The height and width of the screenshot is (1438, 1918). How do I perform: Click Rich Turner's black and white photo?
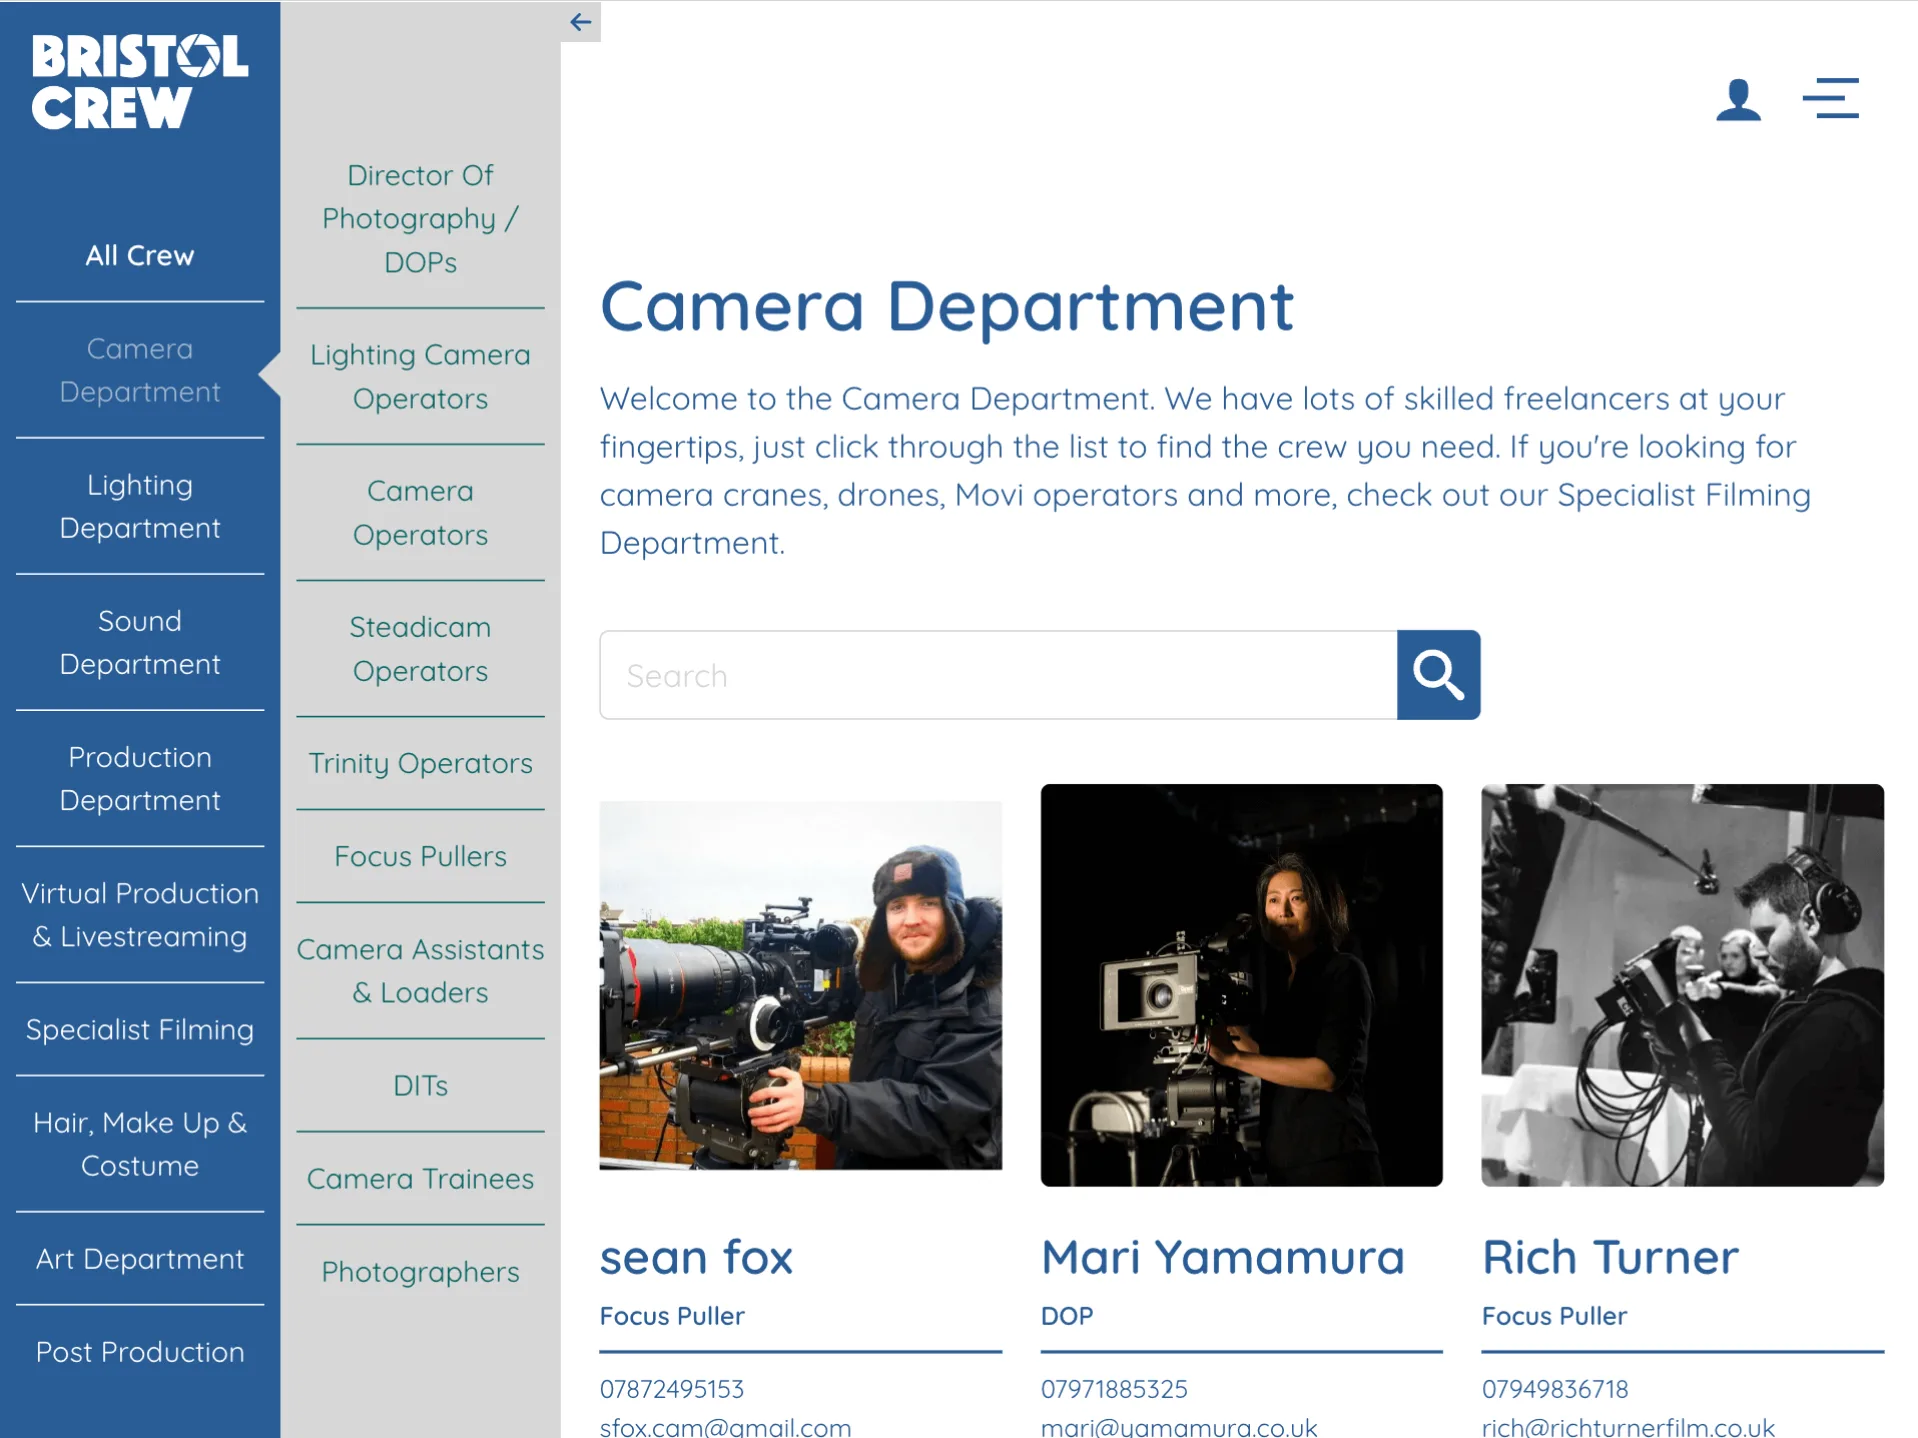[1682, 985]
